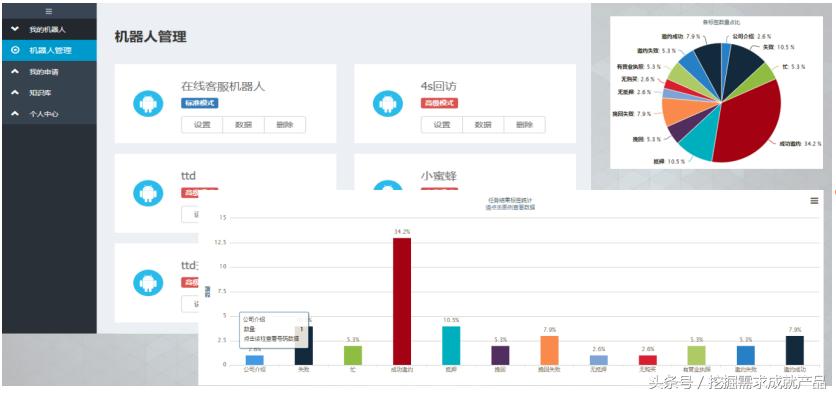Viewport: 836px width, 395px height.
Task: Click the olive green 5.3% bar
Action: (x=353, y=355)
